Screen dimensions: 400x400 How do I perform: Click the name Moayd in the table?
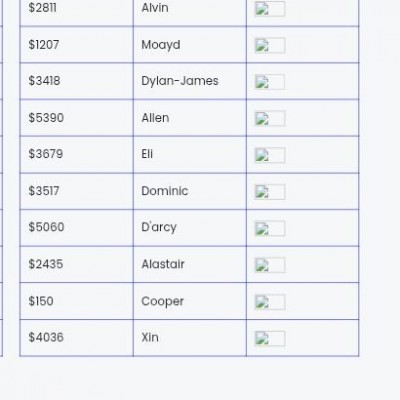pos(161,45)
